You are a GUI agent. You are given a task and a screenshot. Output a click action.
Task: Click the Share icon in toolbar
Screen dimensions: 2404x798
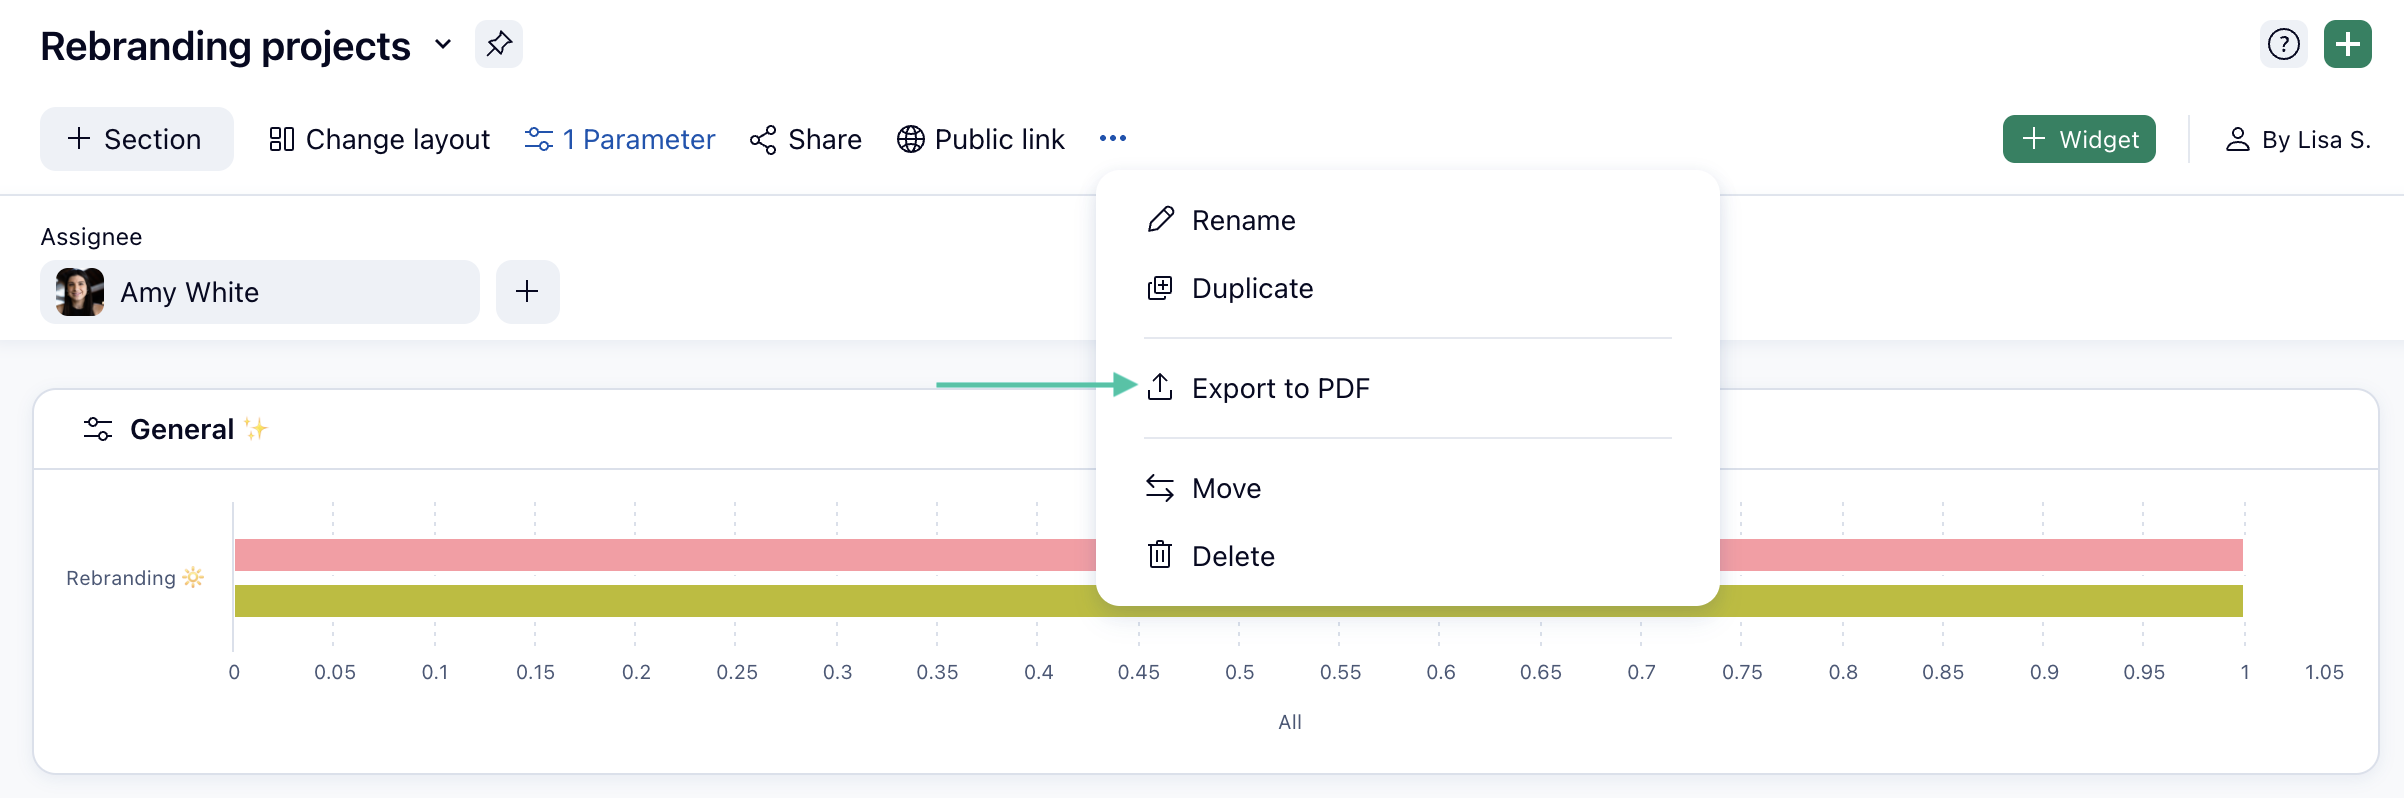pyautogui.click(x=763, y=139)
